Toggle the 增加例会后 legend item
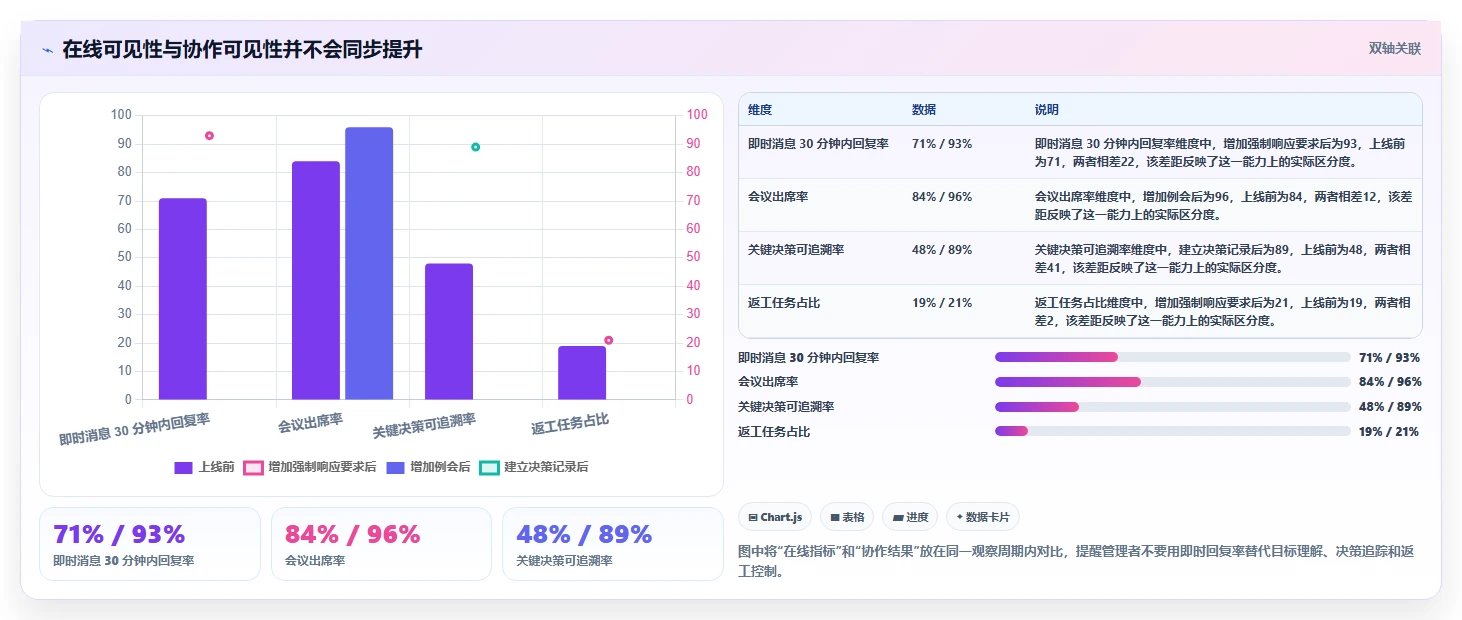 tap(428, 467)
